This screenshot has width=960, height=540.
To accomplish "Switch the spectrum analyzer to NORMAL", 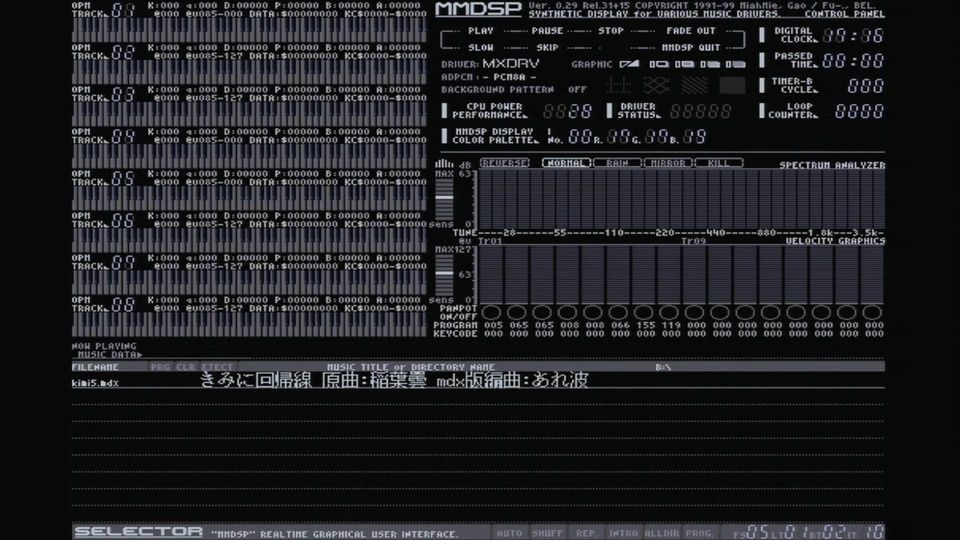I will pyautogui.click(x=566, y=163).
